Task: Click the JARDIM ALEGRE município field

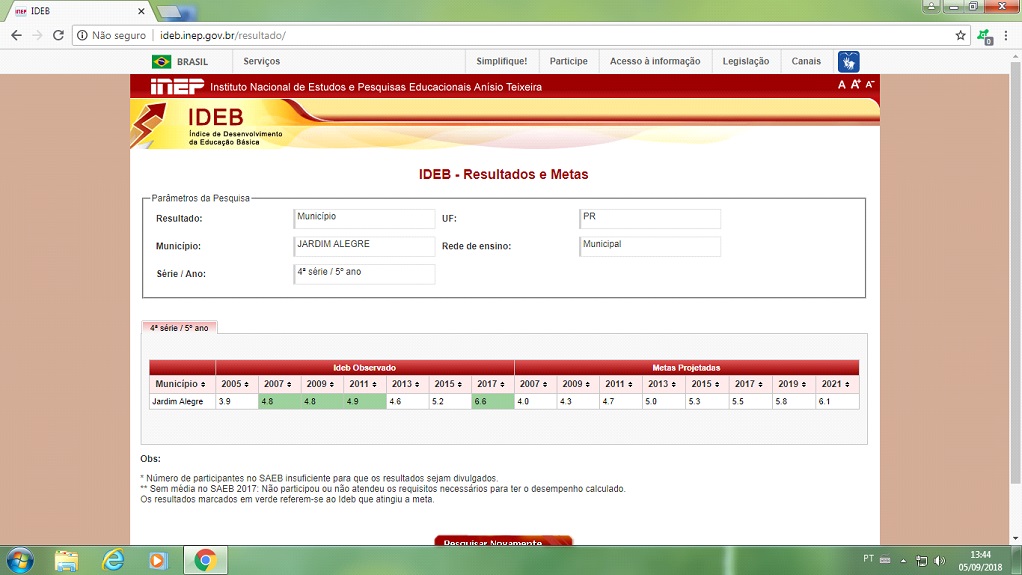Action: point(364,246)
